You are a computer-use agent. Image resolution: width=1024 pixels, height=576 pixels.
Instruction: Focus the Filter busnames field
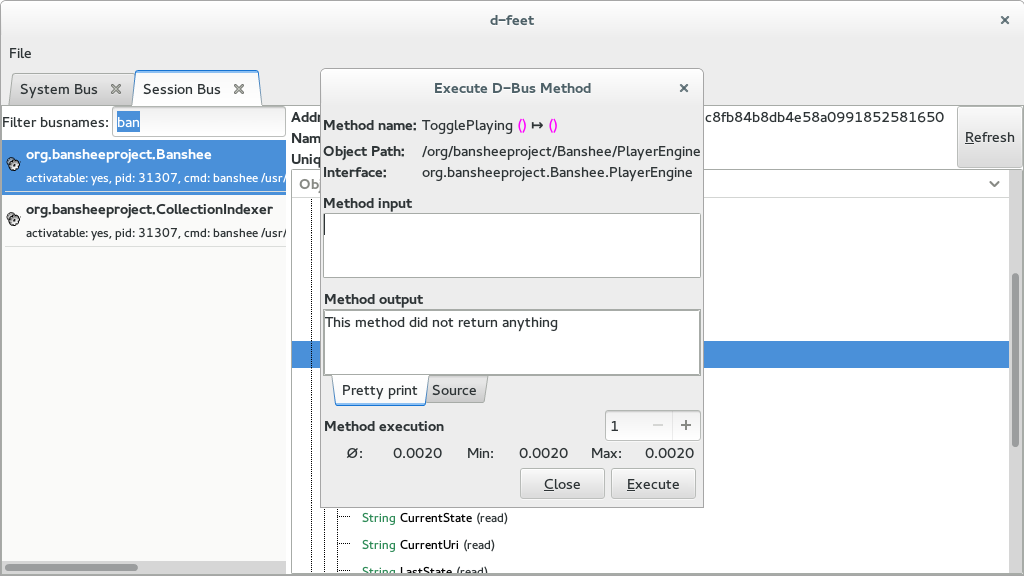coord(199,122)
